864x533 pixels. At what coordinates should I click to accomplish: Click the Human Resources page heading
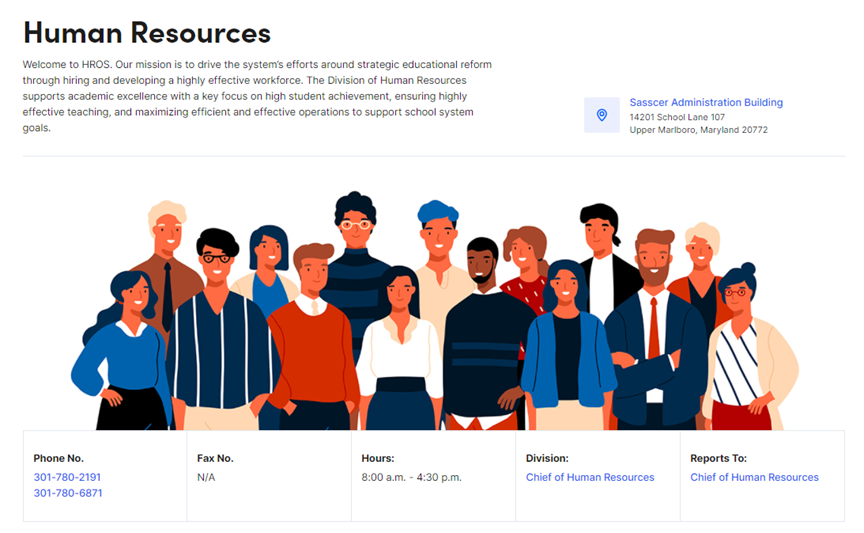click(147, 33)
